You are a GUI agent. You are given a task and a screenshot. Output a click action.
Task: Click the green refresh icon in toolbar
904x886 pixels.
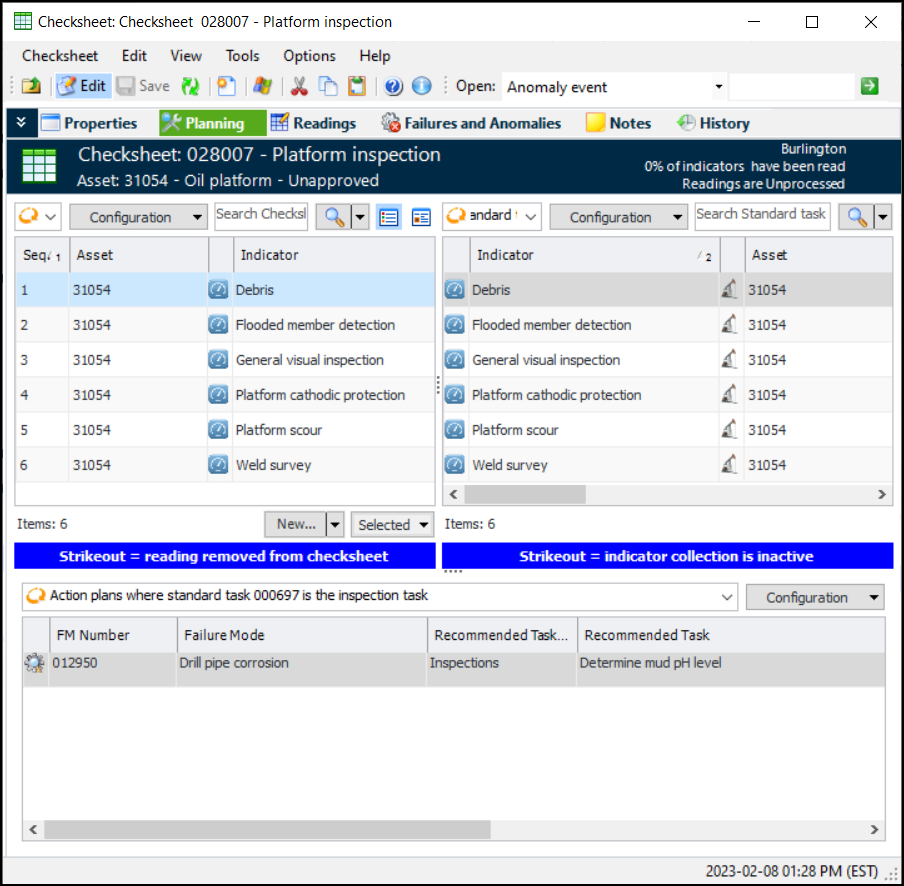pos(190,87)
